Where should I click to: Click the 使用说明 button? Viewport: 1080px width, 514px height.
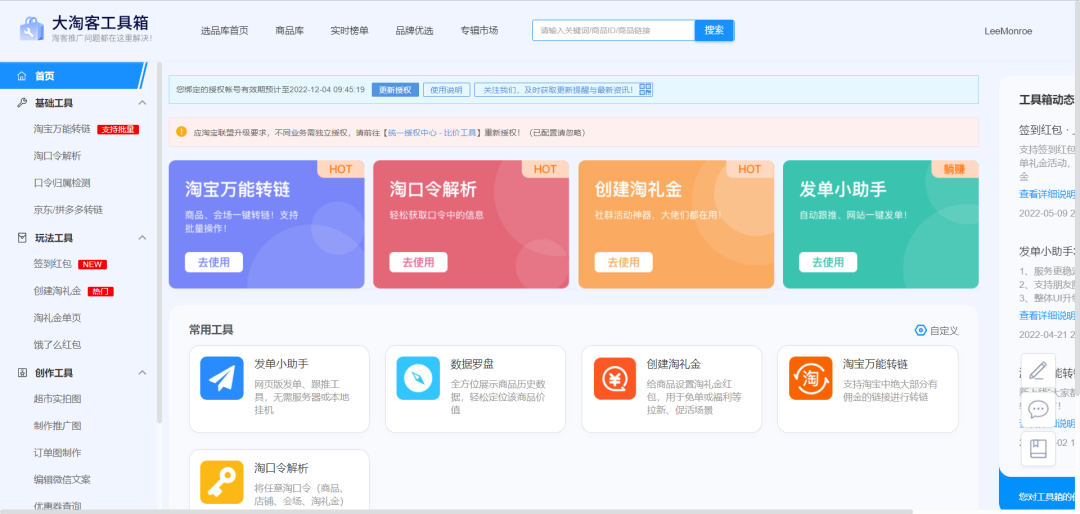coord(446,90)
